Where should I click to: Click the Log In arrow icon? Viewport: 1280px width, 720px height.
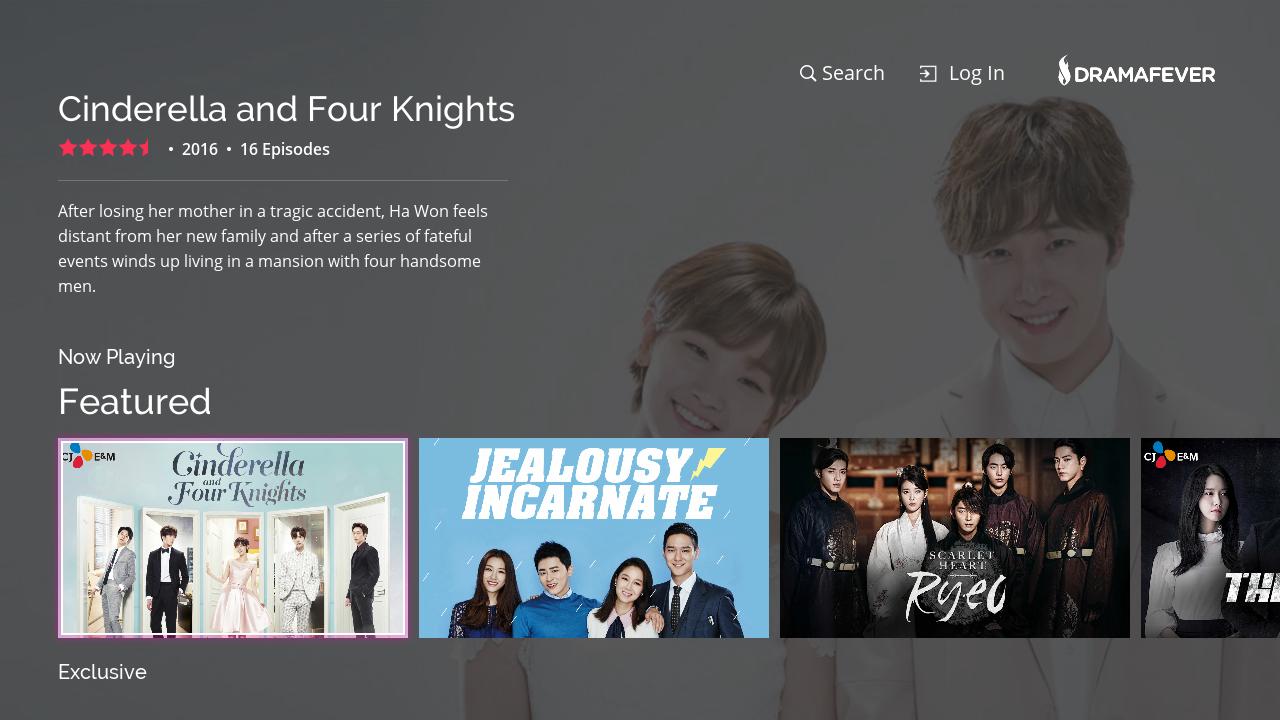928,74
